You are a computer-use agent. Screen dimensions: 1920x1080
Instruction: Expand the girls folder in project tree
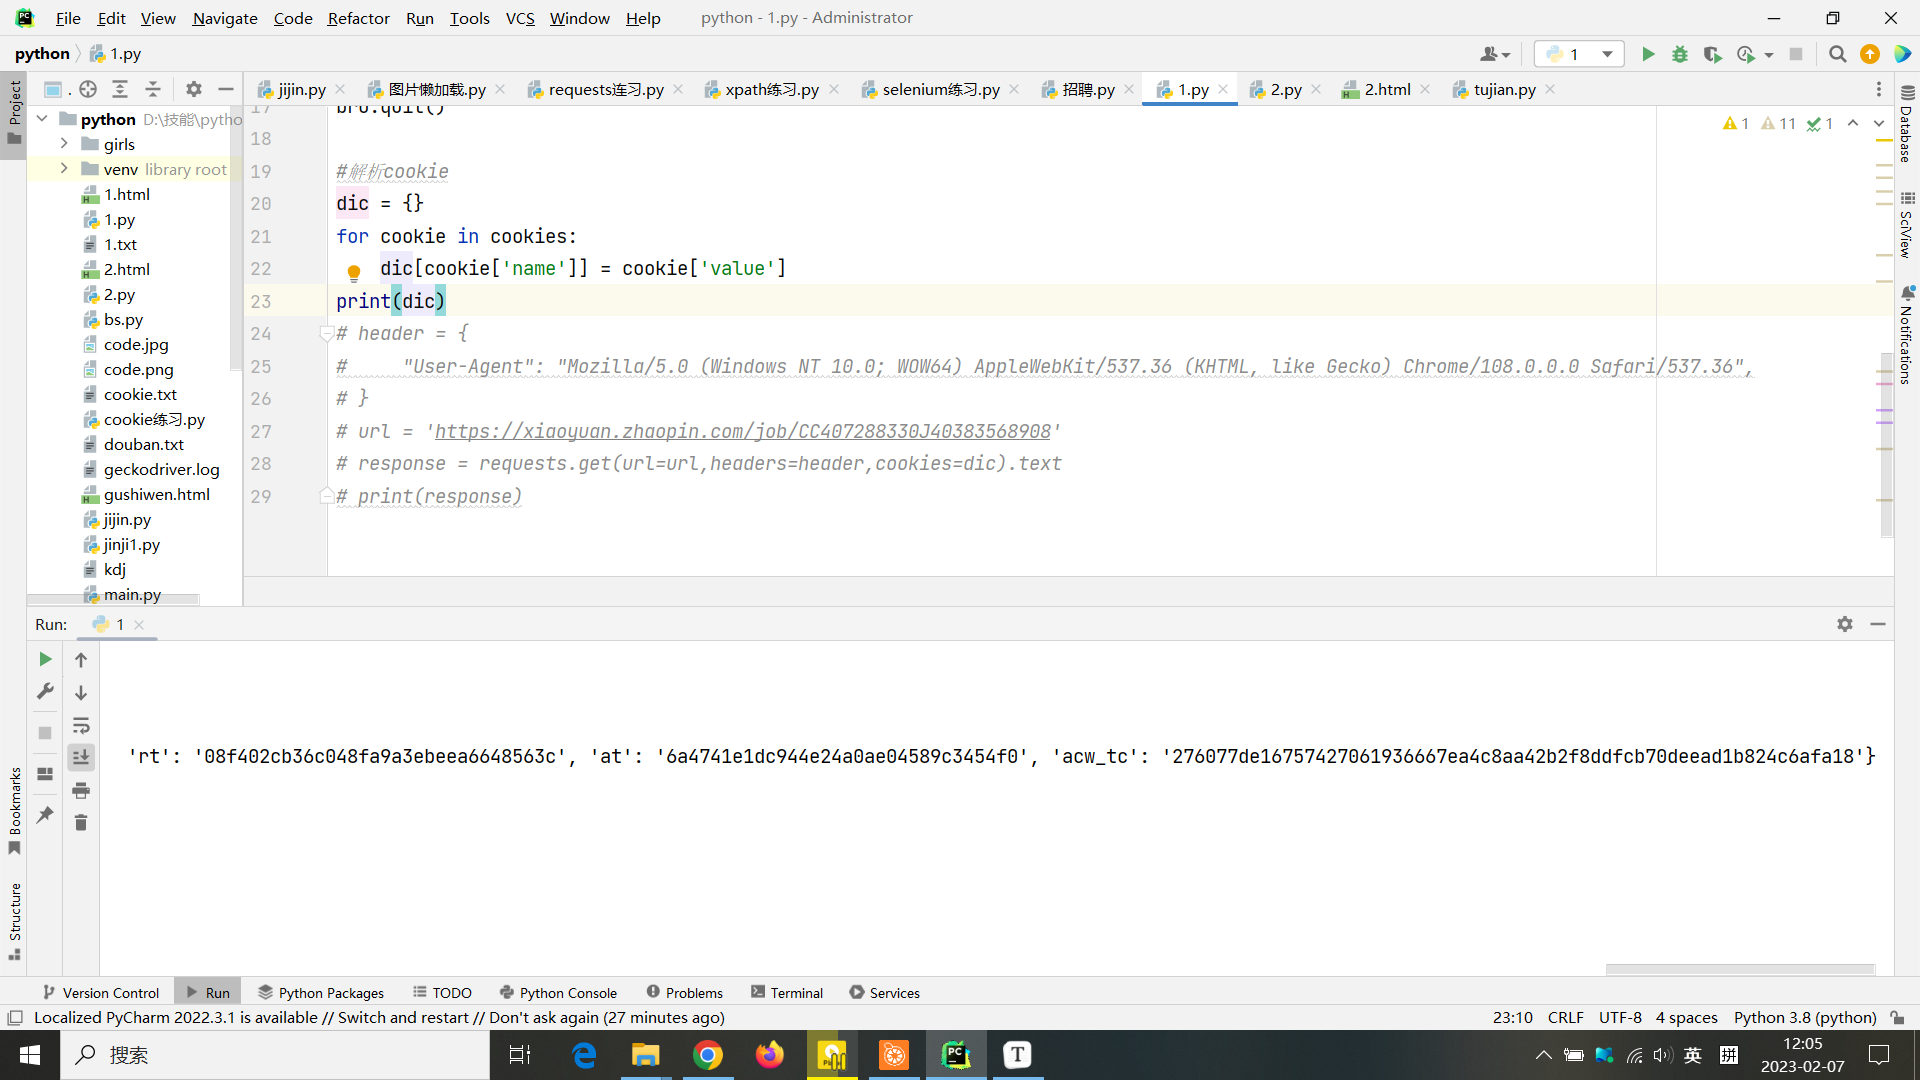tap(63, 144)
